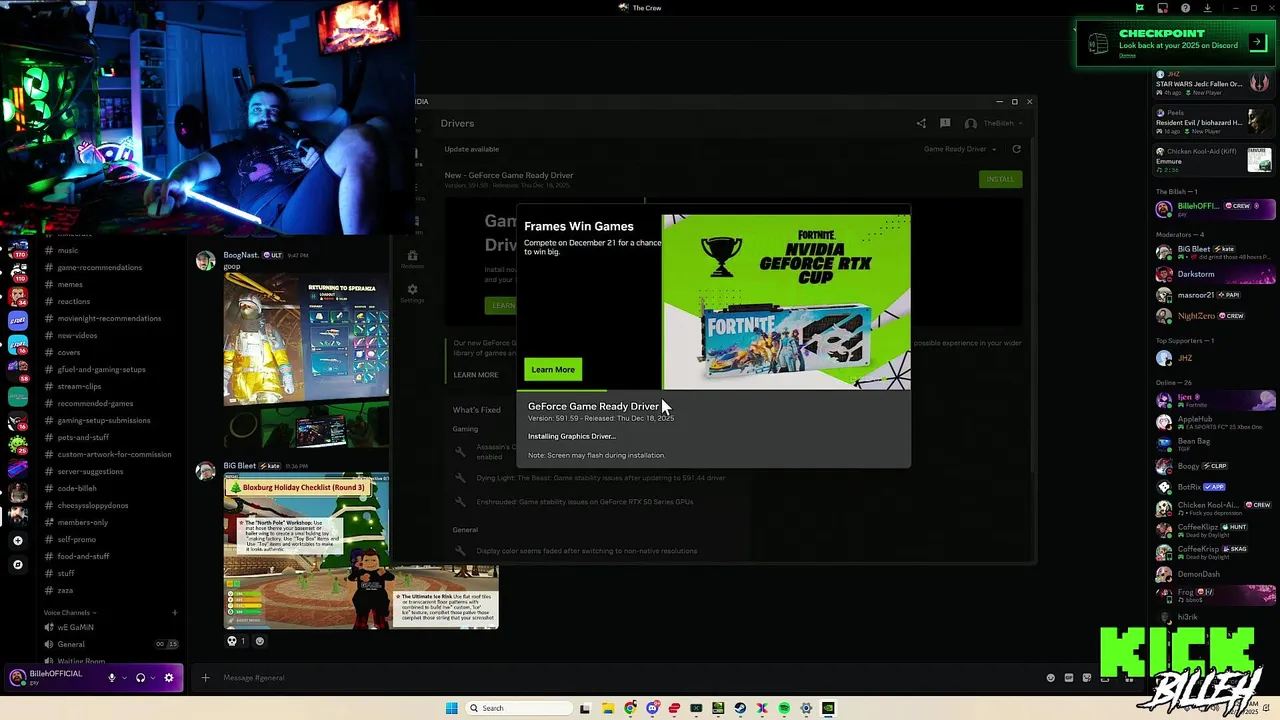The width and height of the screenshot is (1280, 720).
Task: Open the Resident Evil biohazard activity card
Action: [x=1213, y=122]
